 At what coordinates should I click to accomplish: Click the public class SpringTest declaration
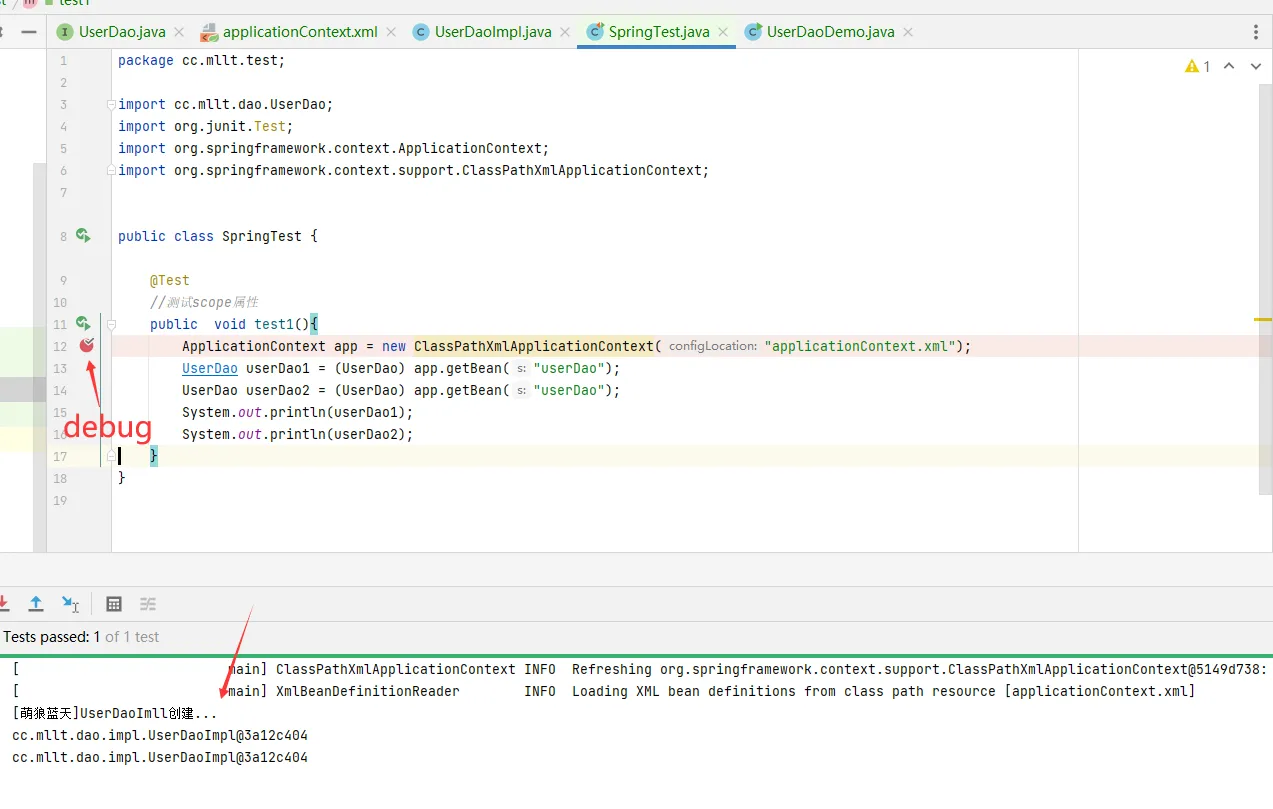pyautogui.click(x=217, y=236)
